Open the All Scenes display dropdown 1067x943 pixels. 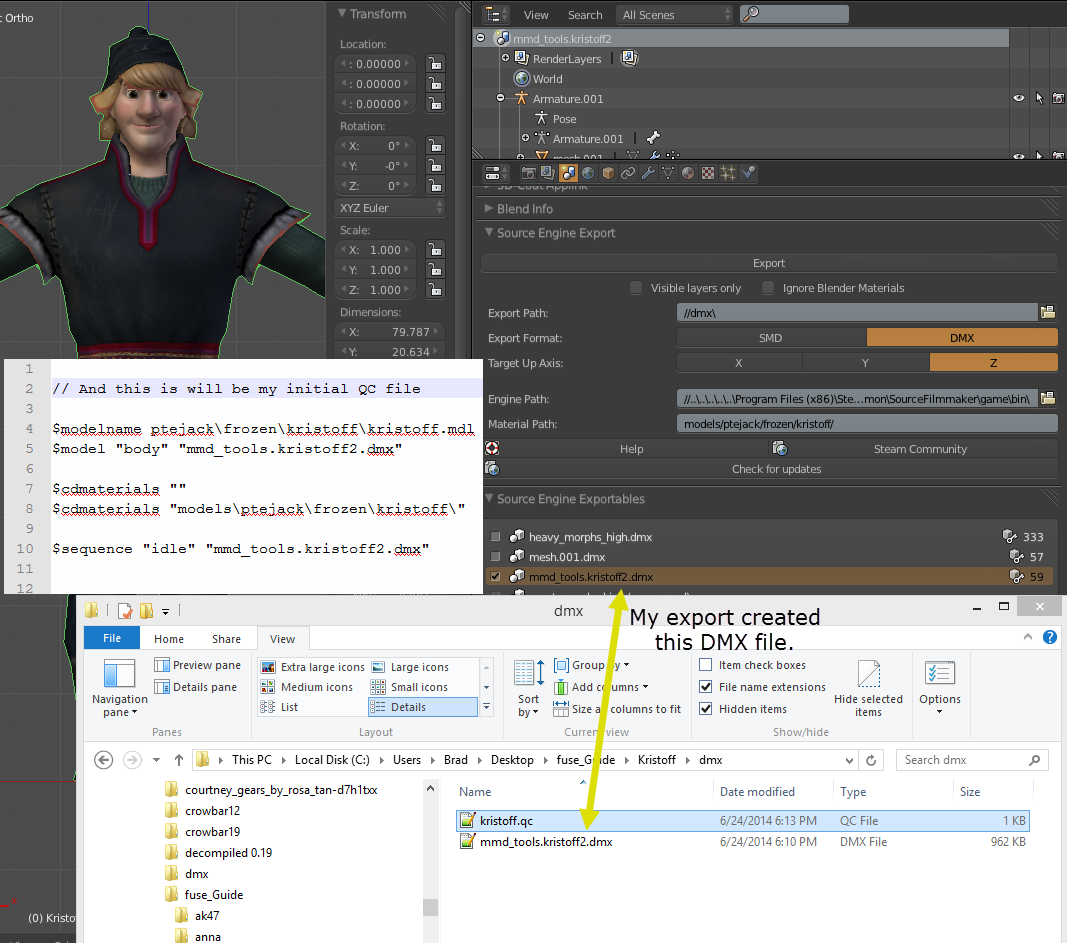coord(675,14)
